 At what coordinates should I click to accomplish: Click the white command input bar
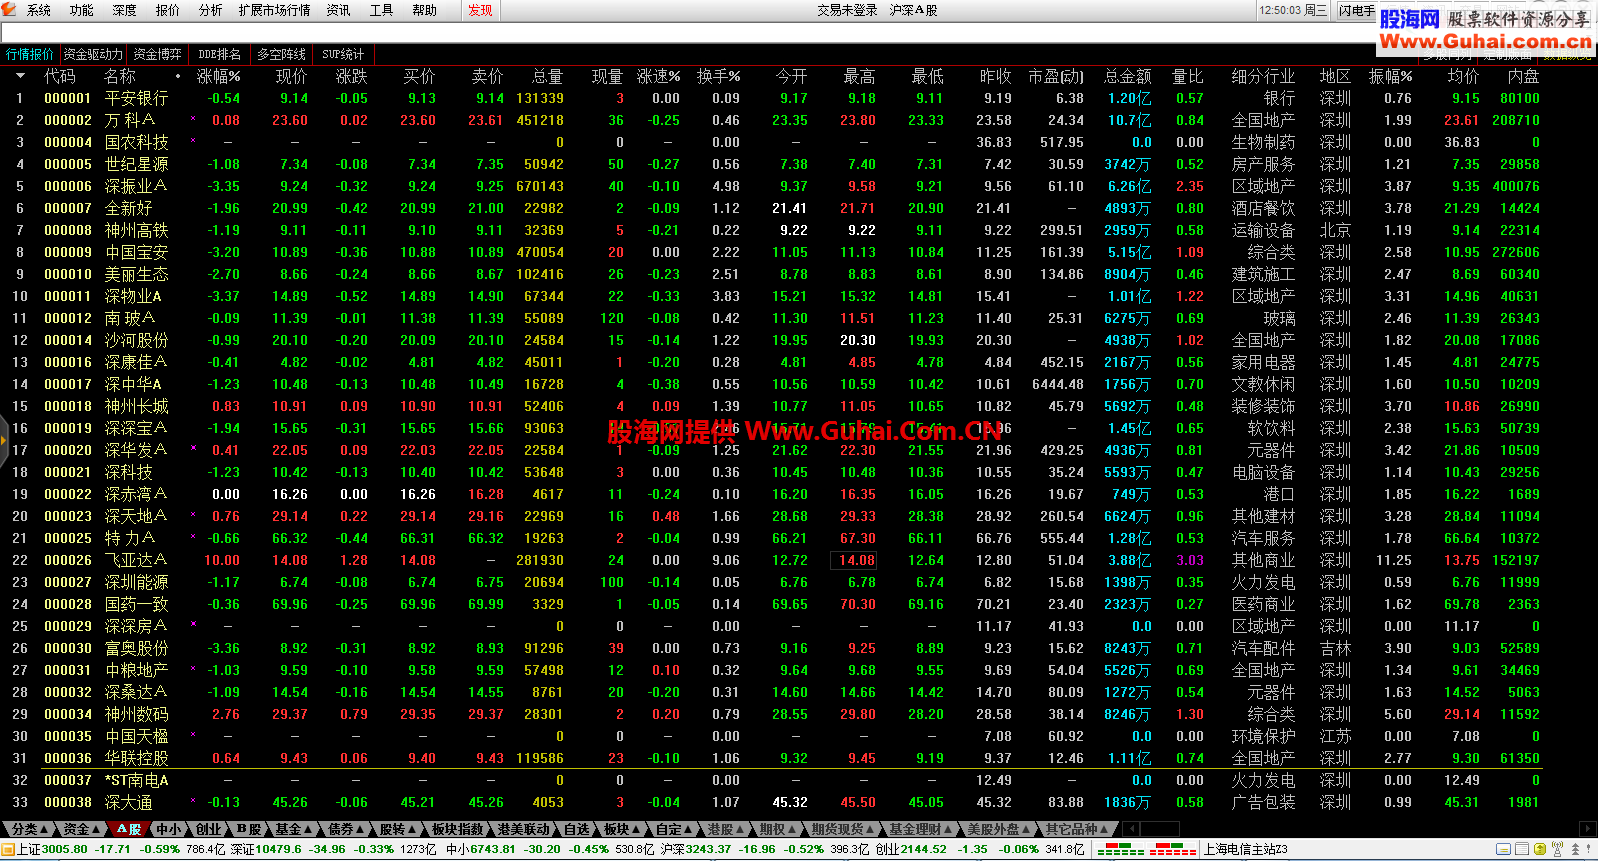(688, 34)
